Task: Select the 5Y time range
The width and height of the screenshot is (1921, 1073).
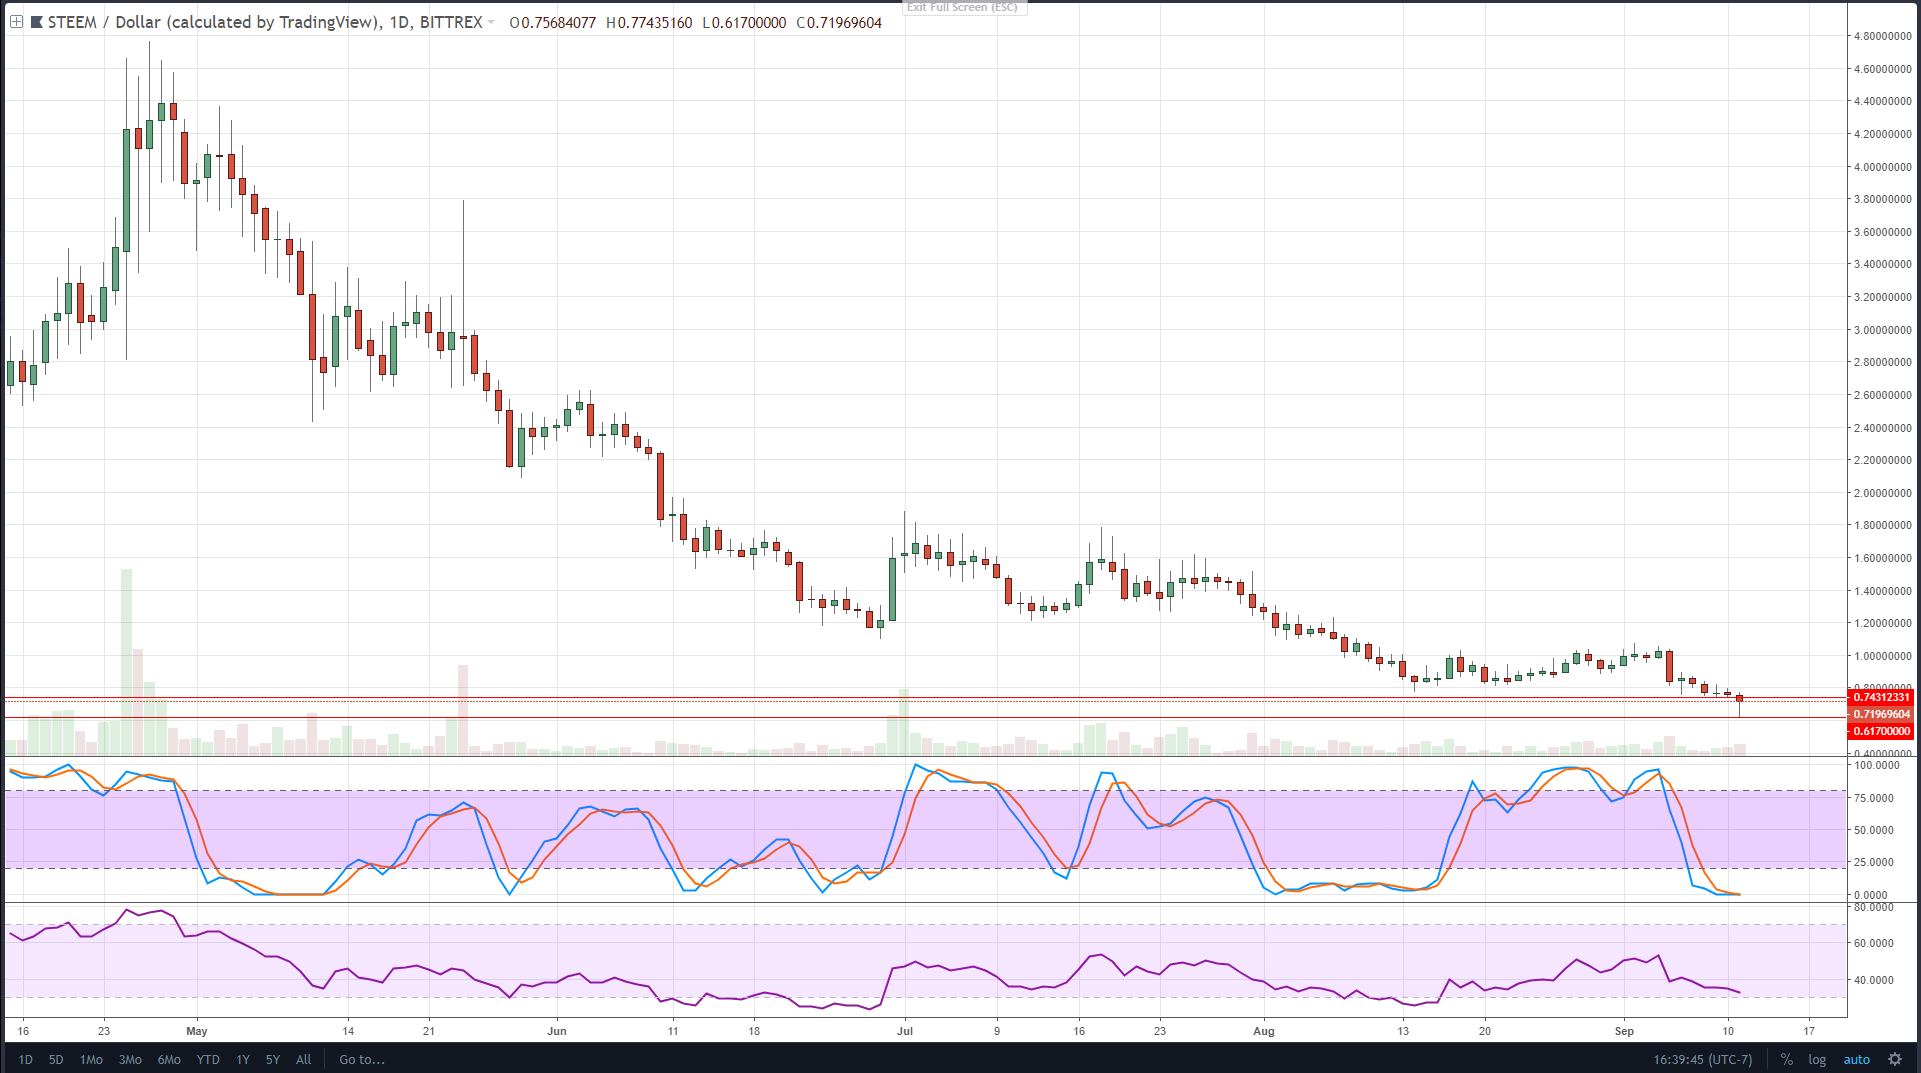Action: coord(273,1059)
